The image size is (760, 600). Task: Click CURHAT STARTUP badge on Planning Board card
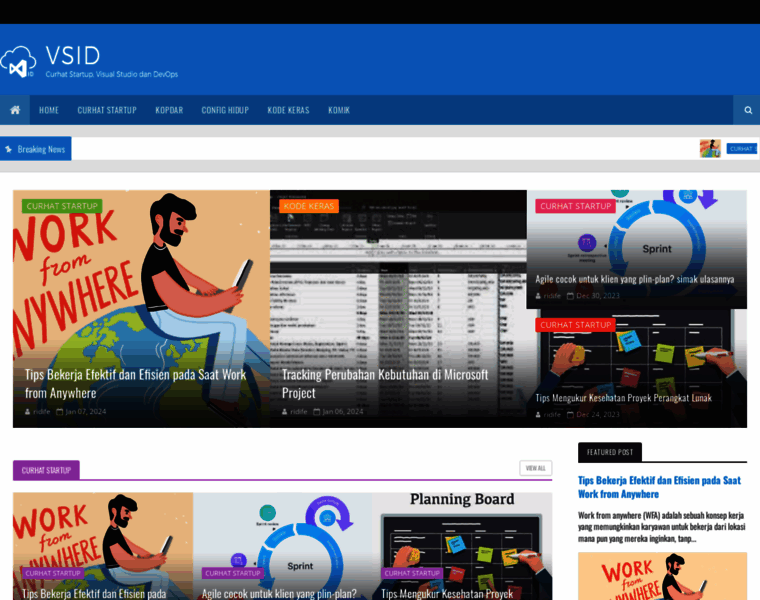[412, 573]
